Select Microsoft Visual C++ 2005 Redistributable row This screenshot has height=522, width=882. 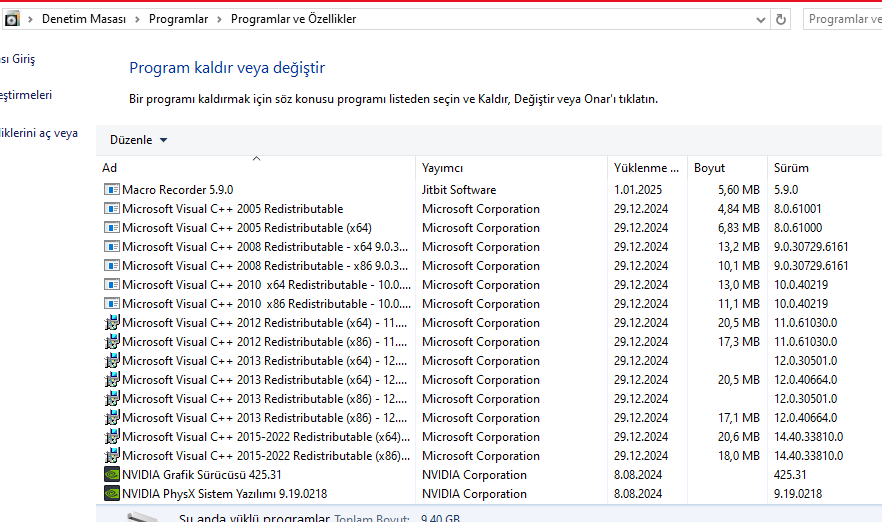[x=489, y=209]
